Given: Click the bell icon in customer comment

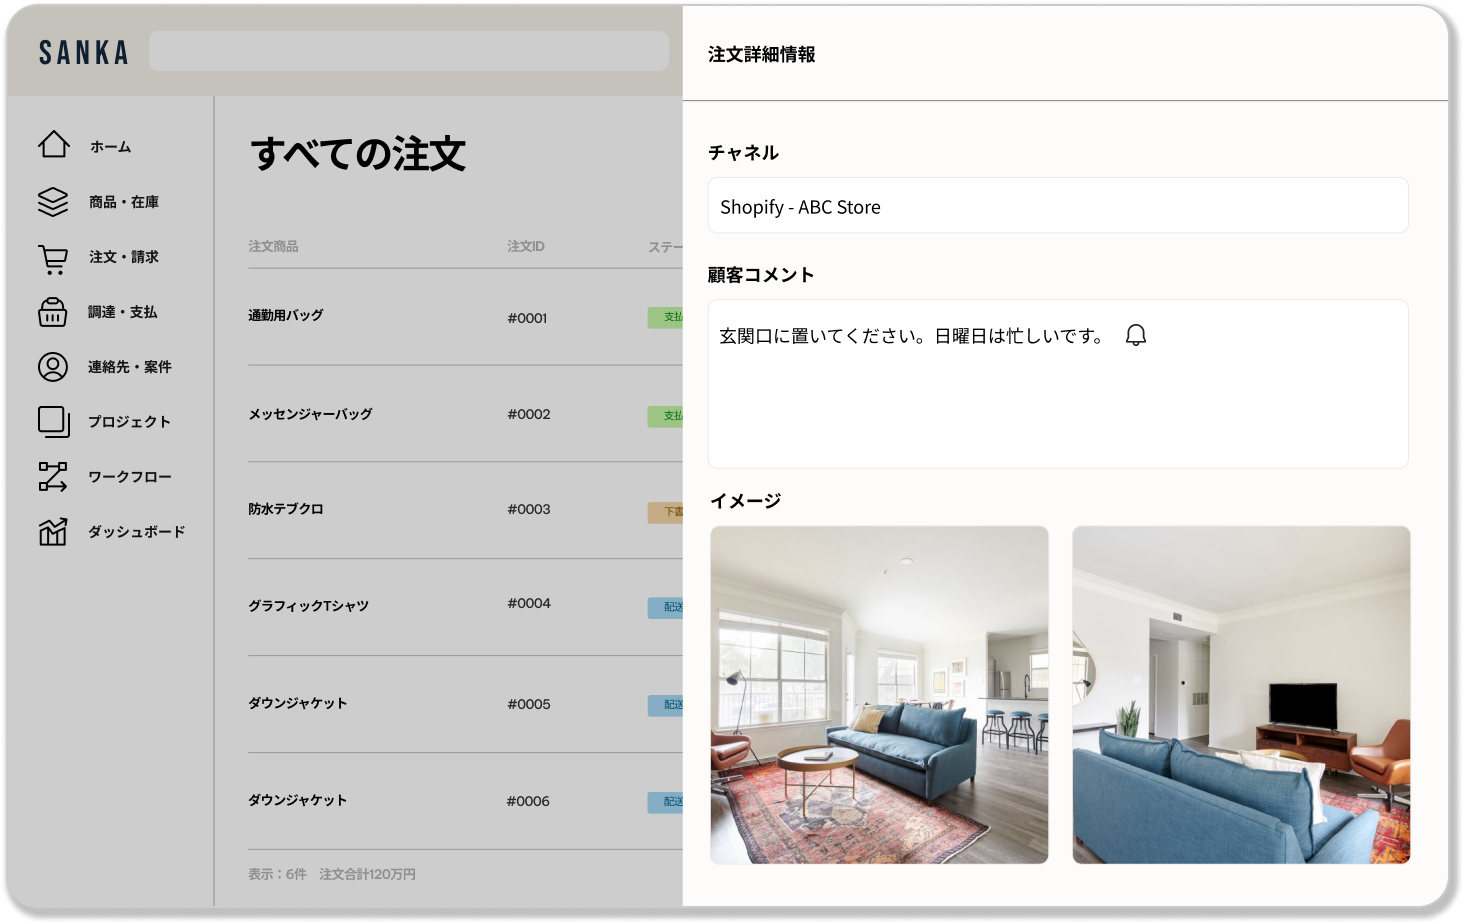Looking at the screenshot, I should coord(1135,335).
